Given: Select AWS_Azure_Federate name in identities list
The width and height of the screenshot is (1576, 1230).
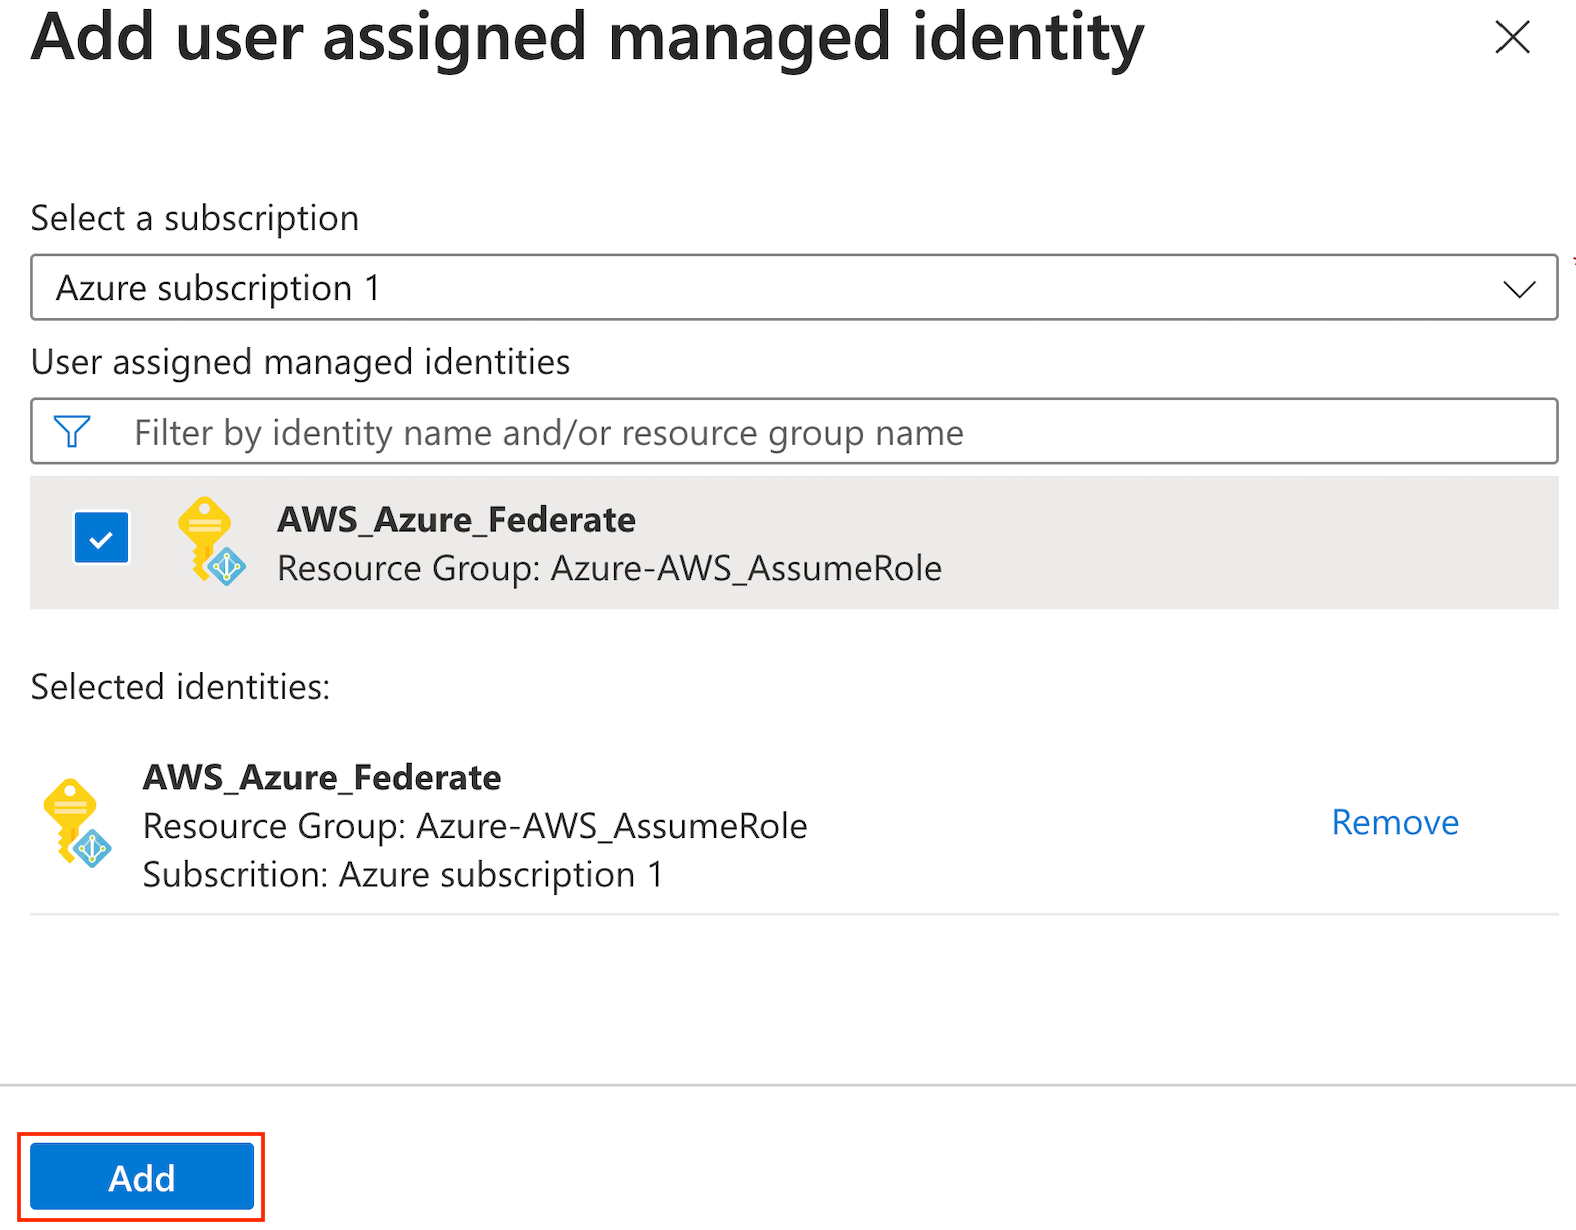Looking at the screenshot, I should pos(456,520).
